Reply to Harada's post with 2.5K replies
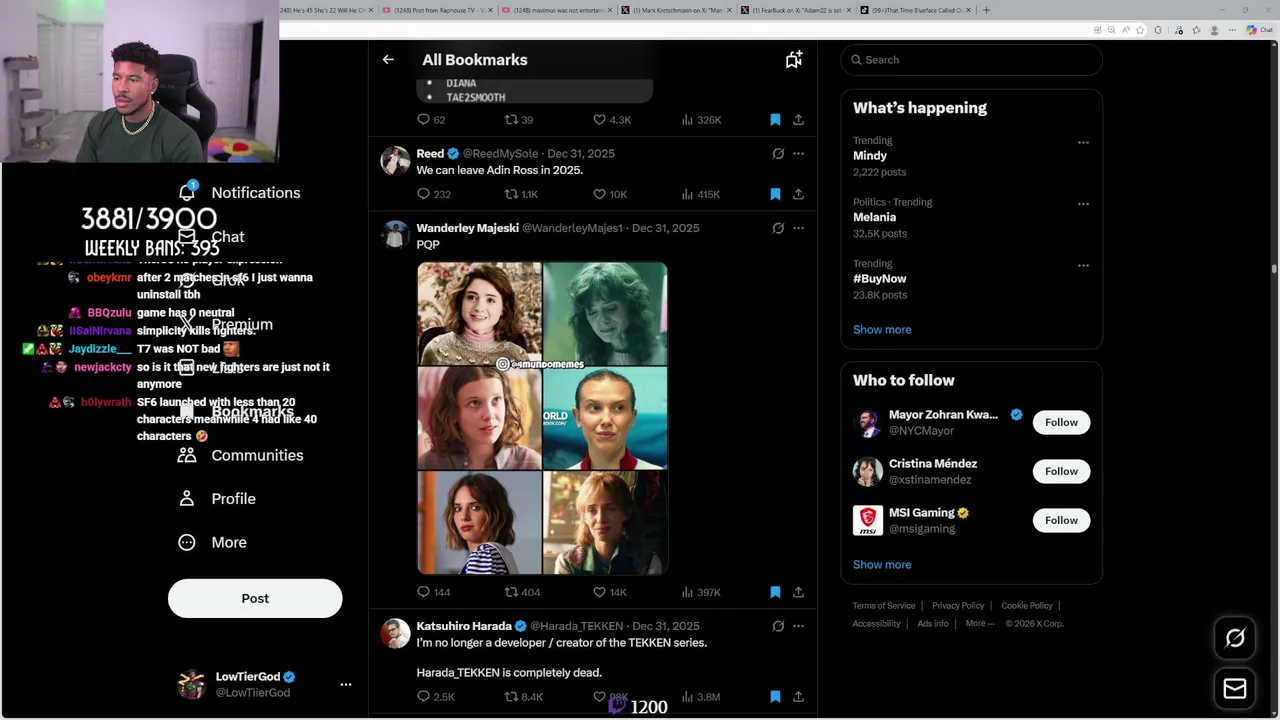The height and width of the screenshot is (720, 1280). click(423, 696)
